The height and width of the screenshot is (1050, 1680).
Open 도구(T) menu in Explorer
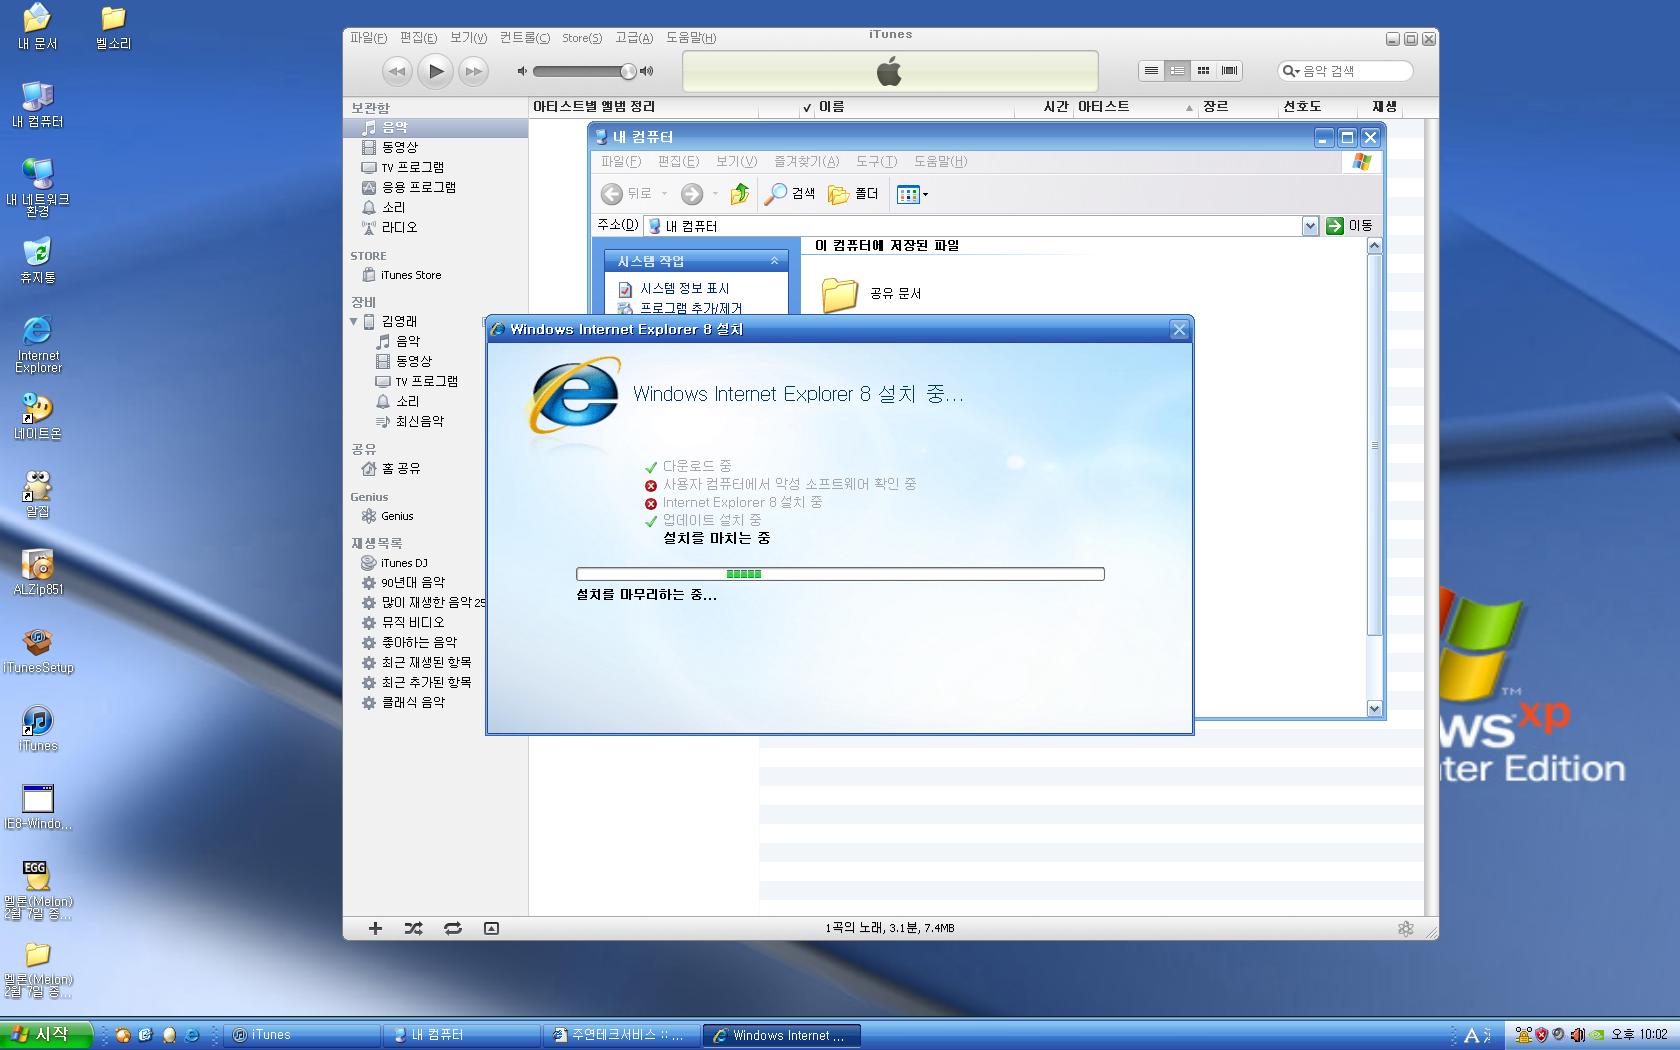pyautogui.click(x=877, y=161)
